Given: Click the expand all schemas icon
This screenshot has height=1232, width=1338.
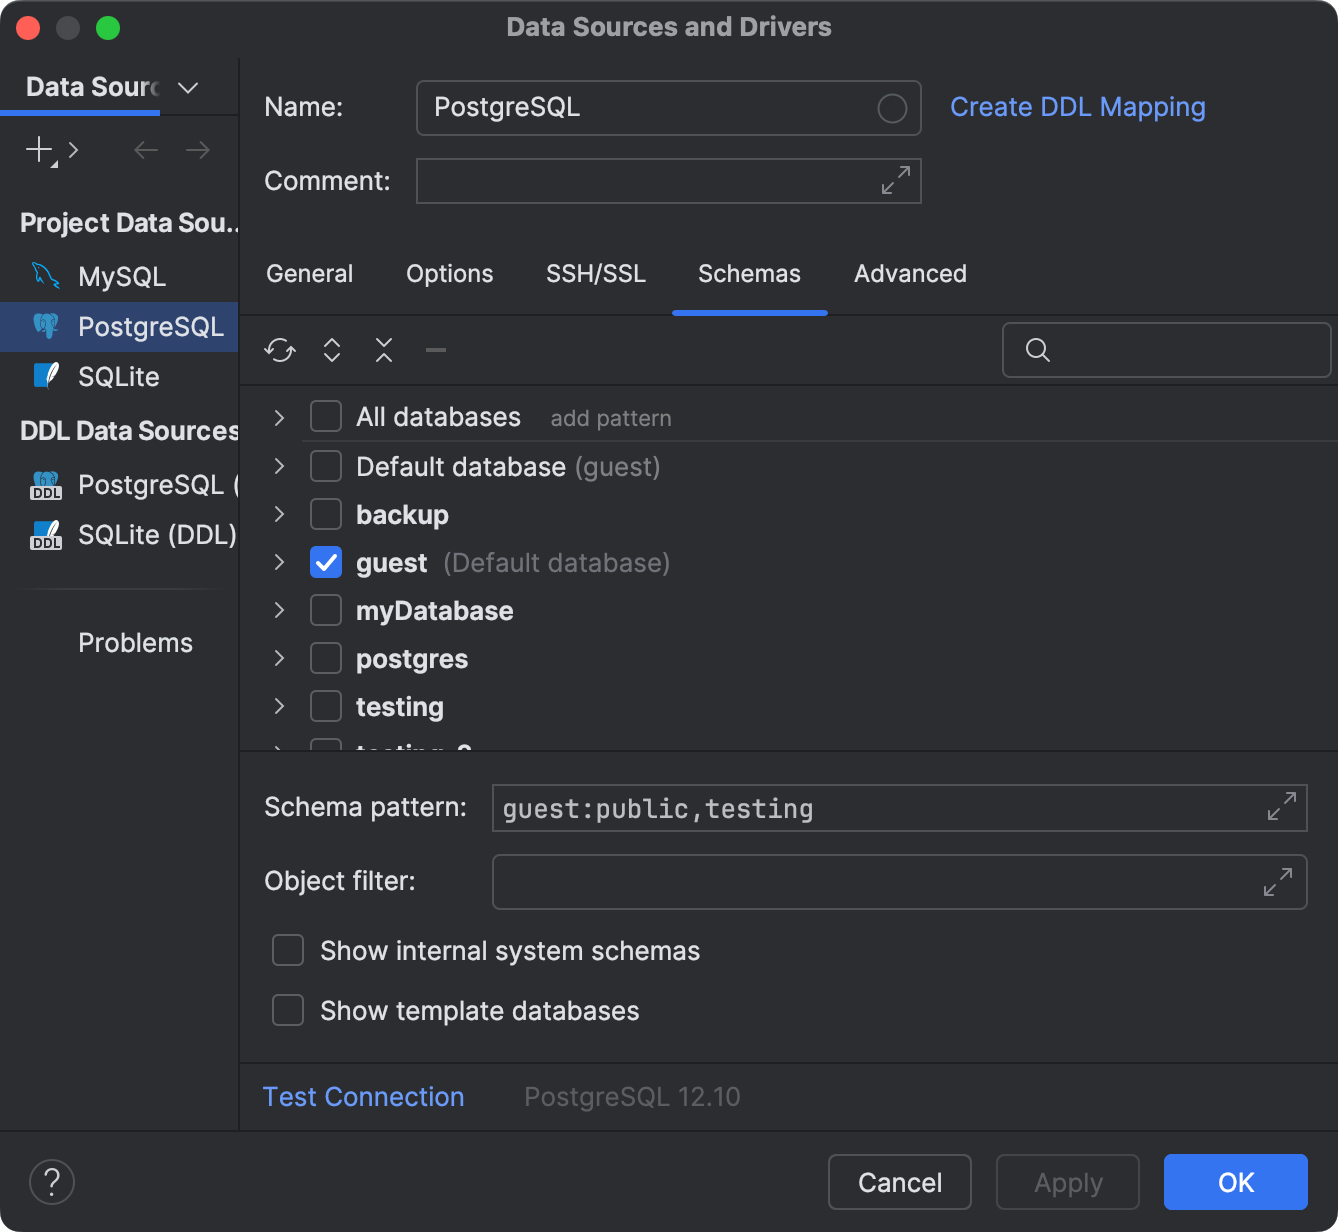Looking at the screenshot, I should click(331, 350).
